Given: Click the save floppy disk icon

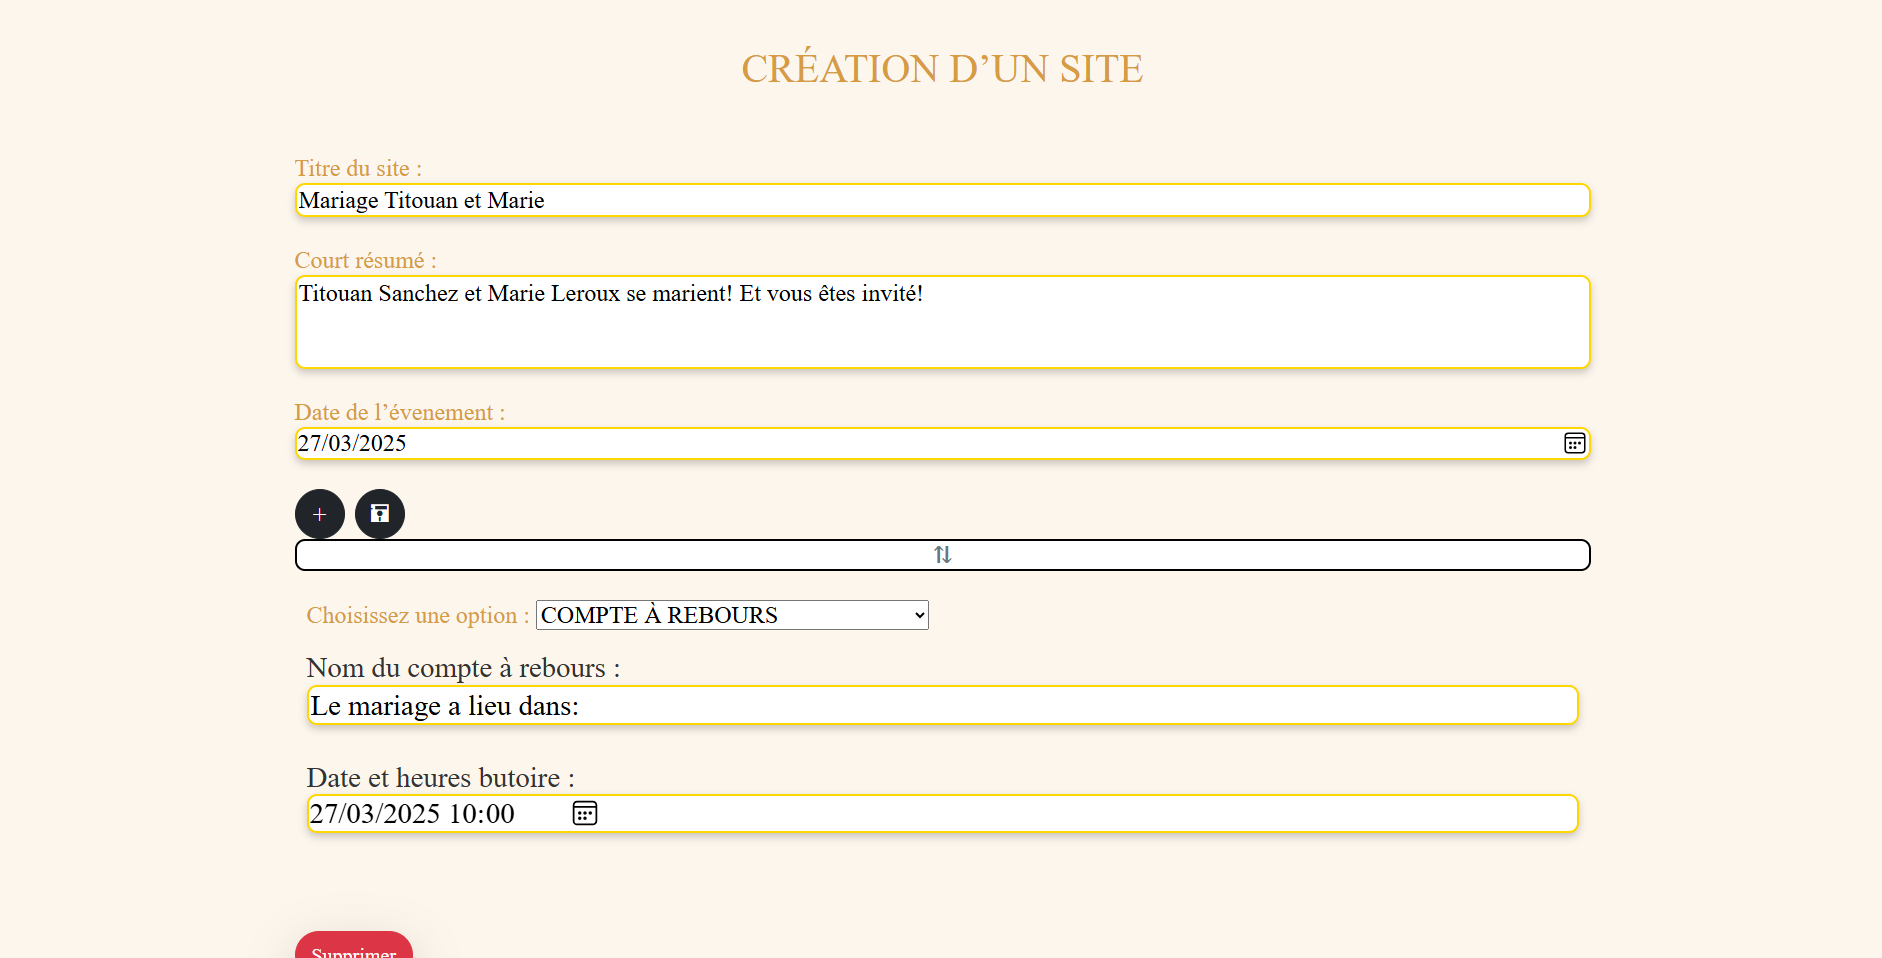Looking at the screenshot, I should [380, 514].
